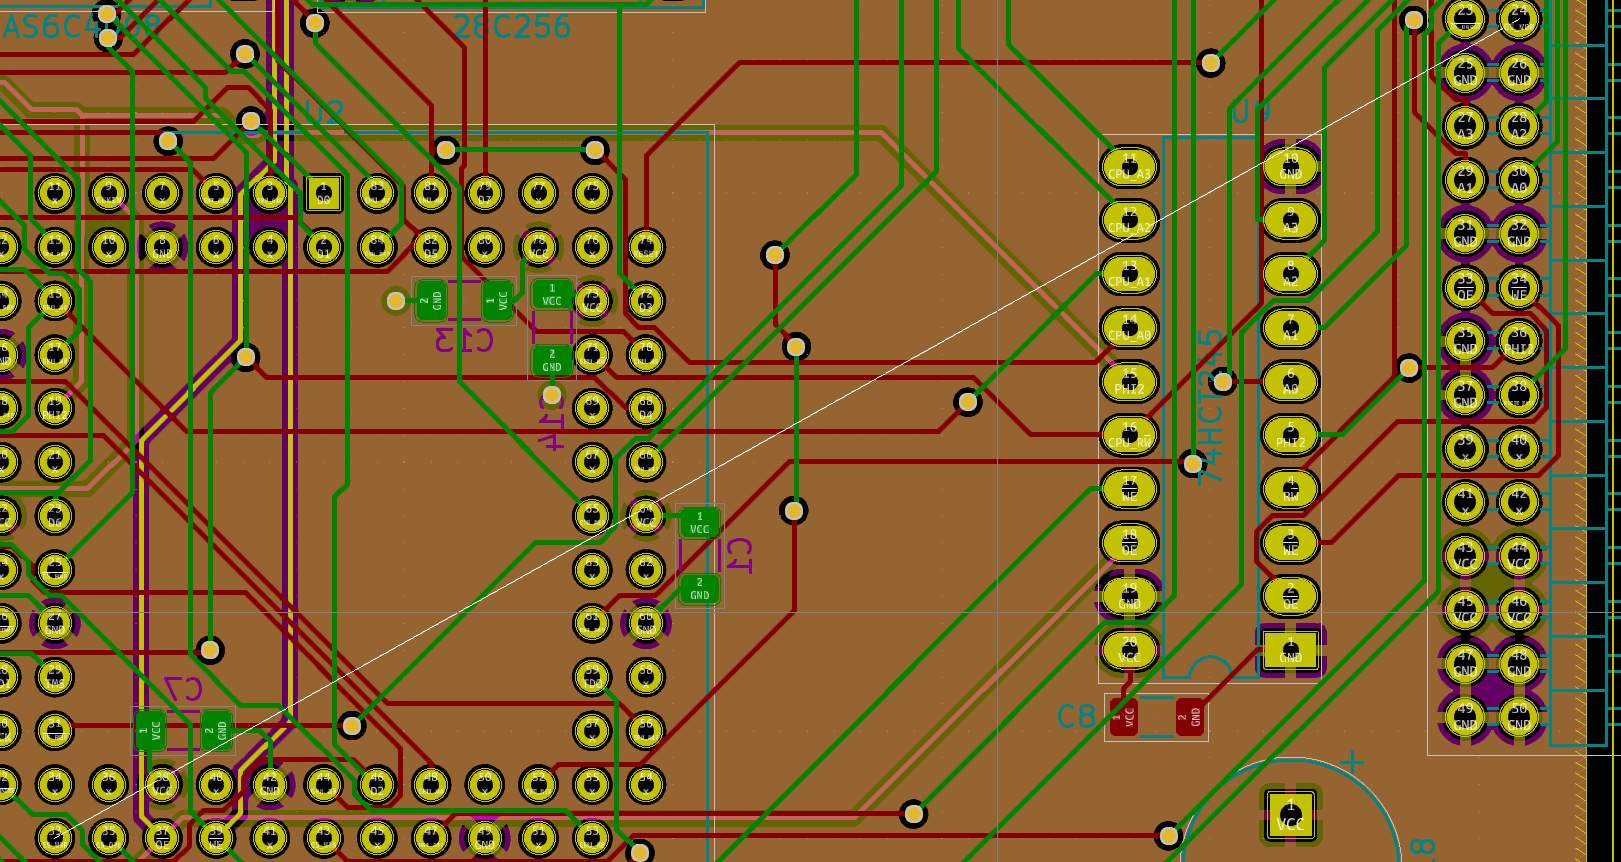Click pad 17 WE on the 74HCT245
This screenshot has height=862, width=1621.
[1129, 489]
